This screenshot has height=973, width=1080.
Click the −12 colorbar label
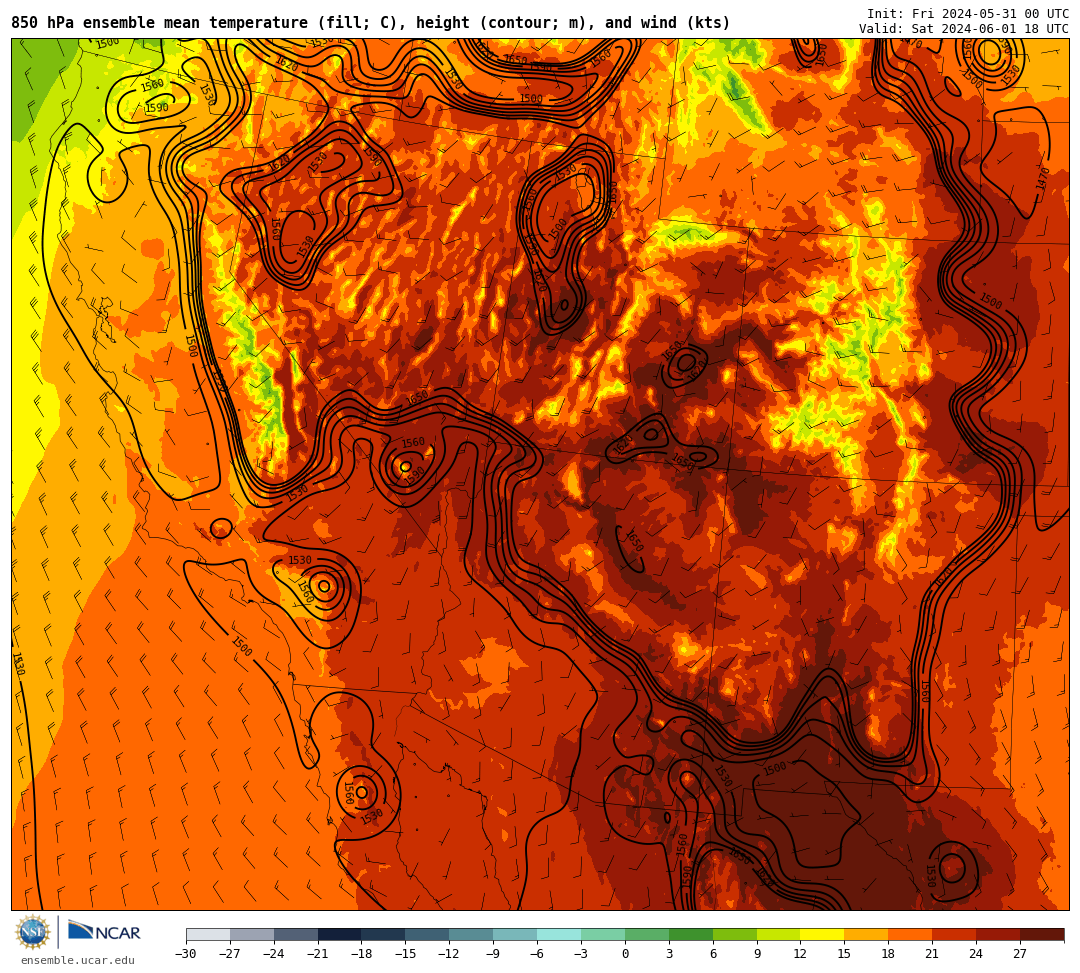tap(450, 954)
